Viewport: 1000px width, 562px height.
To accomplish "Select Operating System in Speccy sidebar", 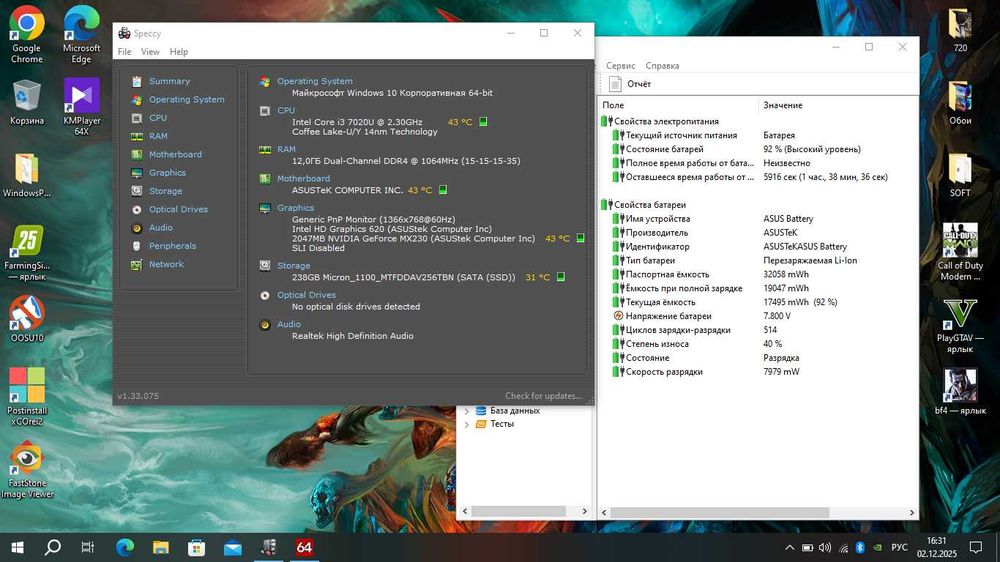I will 186,100.
